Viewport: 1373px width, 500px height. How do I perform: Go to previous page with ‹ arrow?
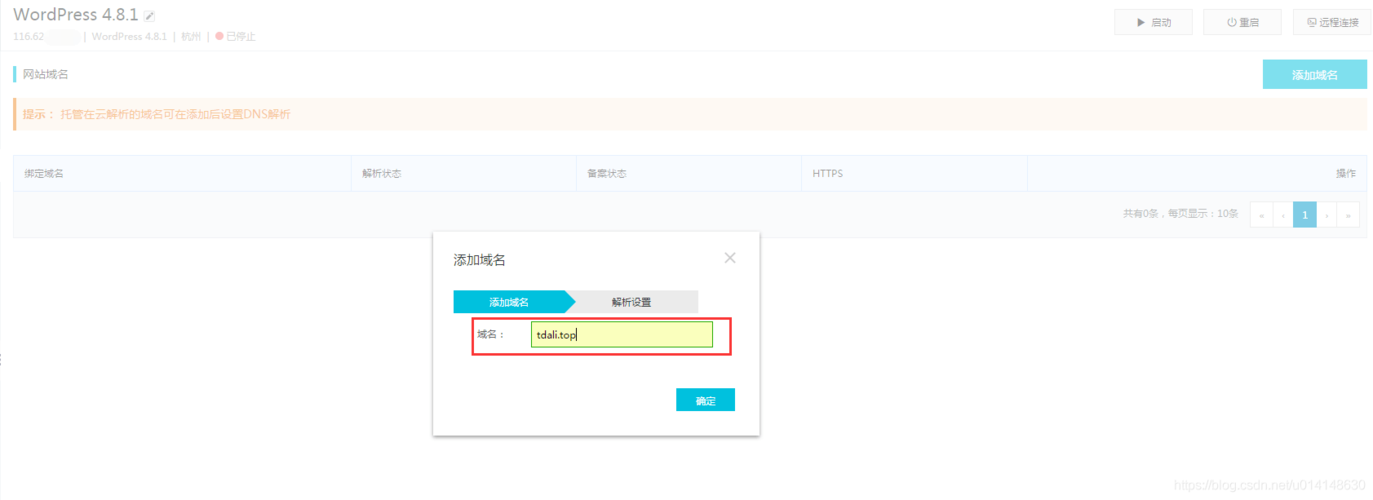[1282, 215]
